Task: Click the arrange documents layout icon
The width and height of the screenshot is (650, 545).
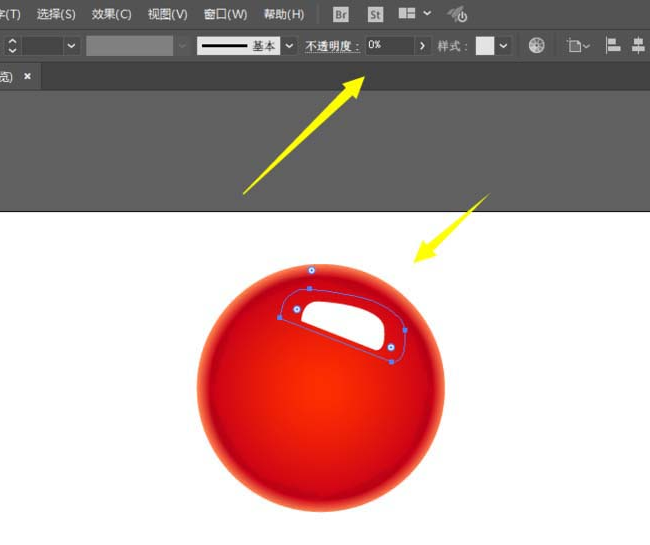Action: (407, 14)
